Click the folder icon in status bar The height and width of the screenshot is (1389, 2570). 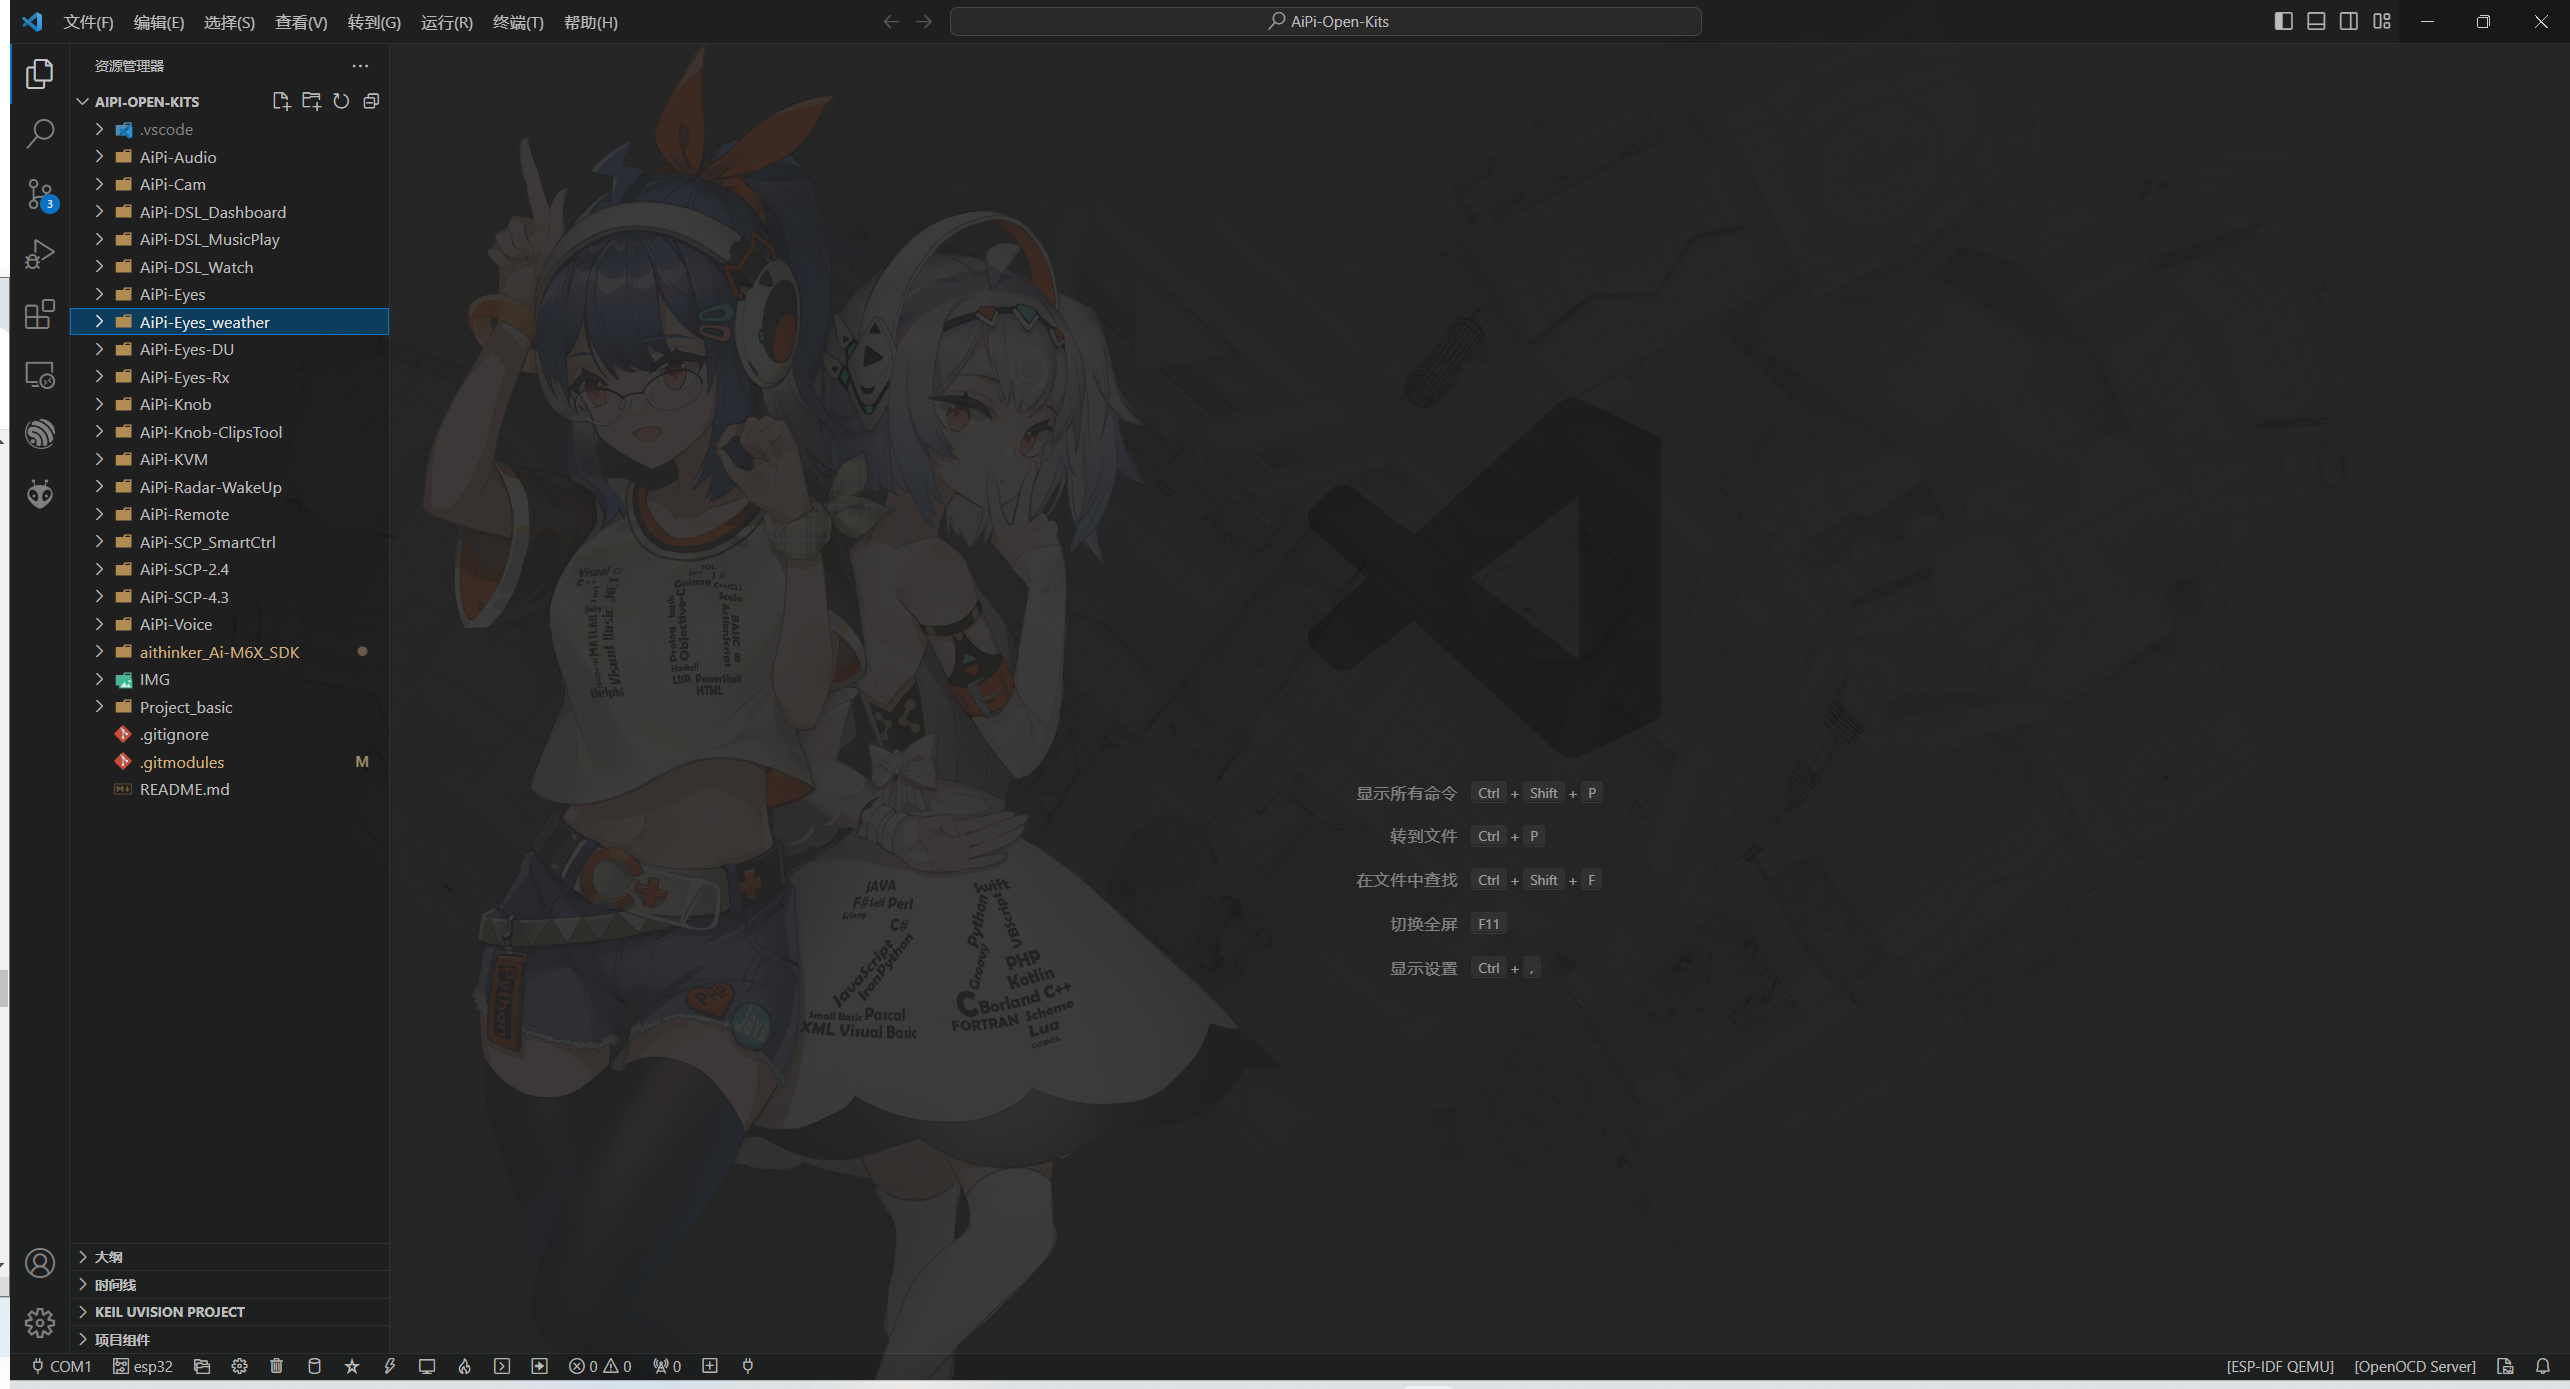tap(202, 1366)
